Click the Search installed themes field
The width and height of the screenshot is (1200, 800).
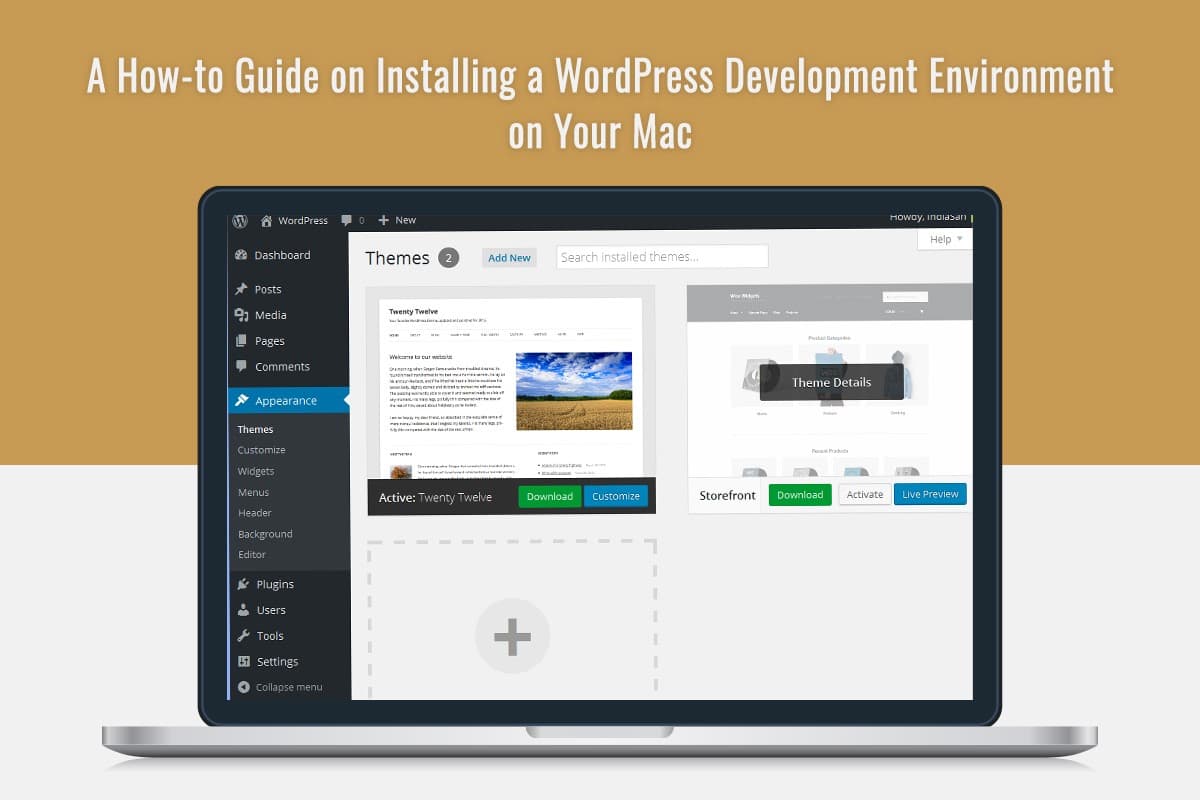pos(663,256)
